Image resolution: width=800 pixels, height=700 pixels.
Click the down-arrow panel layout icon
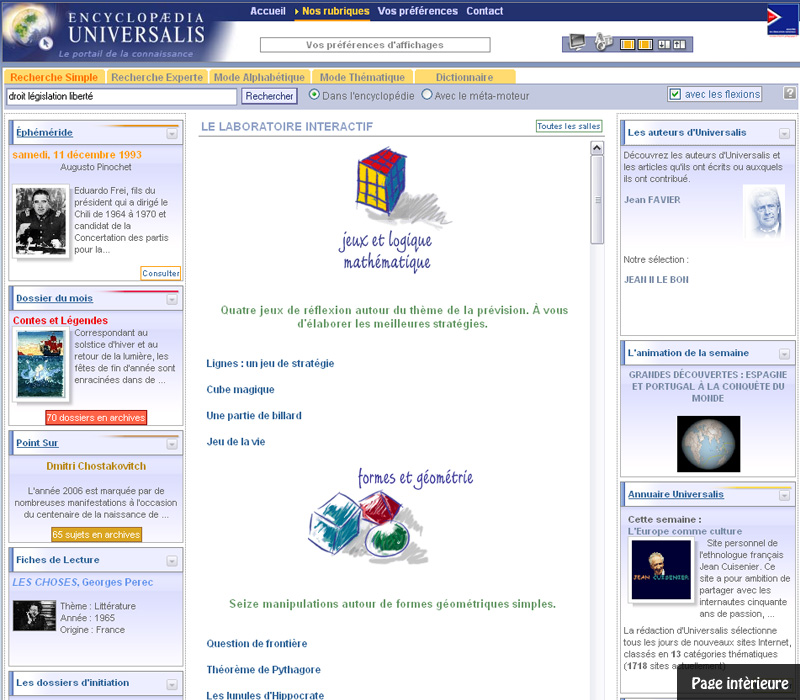pos(664,45)
